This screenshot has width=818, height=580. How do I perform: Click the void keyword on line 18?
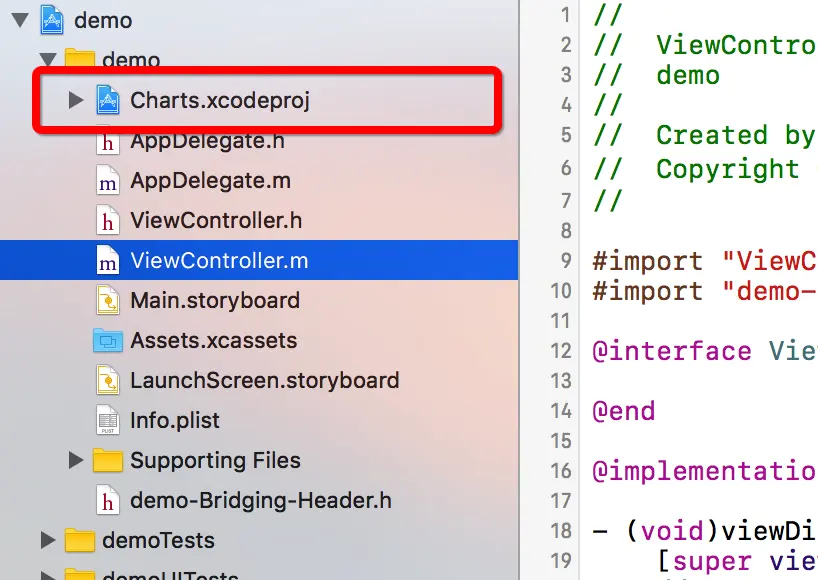point(672,531)
